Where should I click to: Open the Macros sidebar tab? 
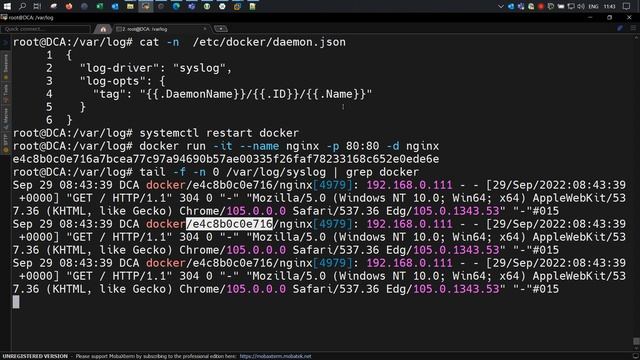tap(6, 118)
